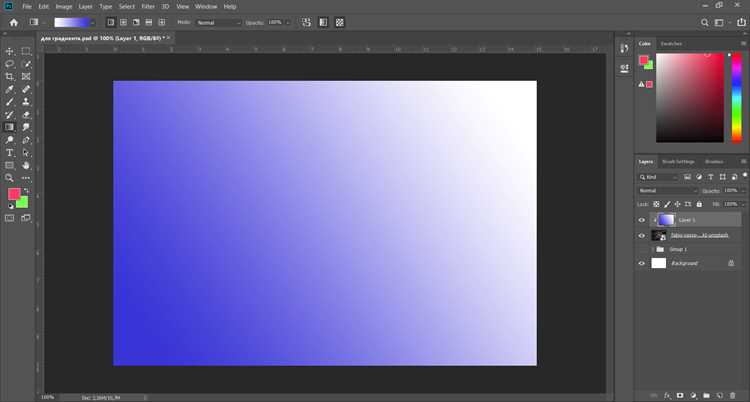Choose Radial gradient style
This screenshot has width=750, height=402.
(x=123, y=22)
